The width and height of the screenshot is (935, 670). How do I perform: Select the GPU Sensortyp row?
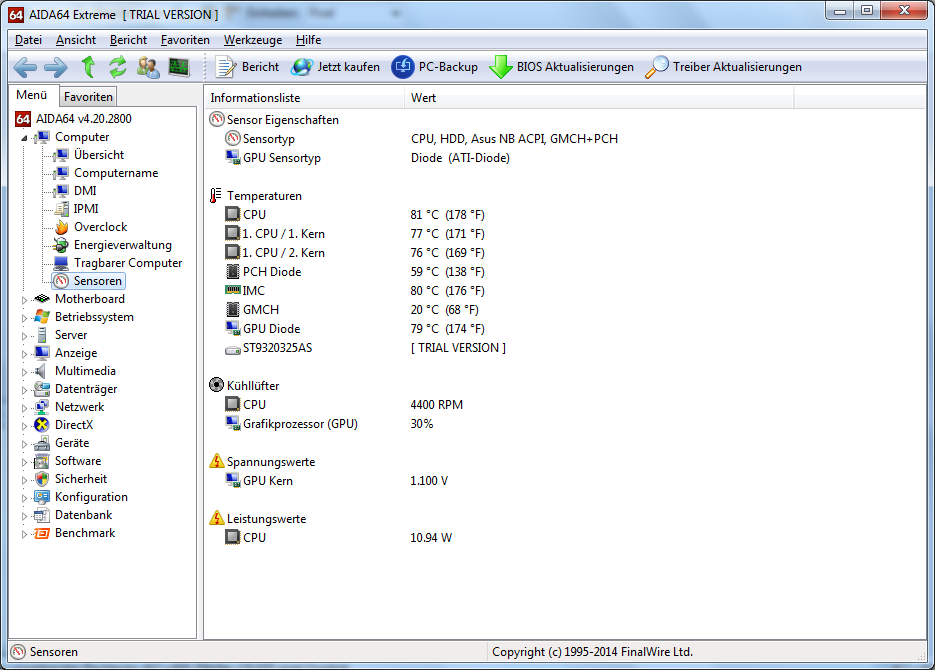(367, 158)
